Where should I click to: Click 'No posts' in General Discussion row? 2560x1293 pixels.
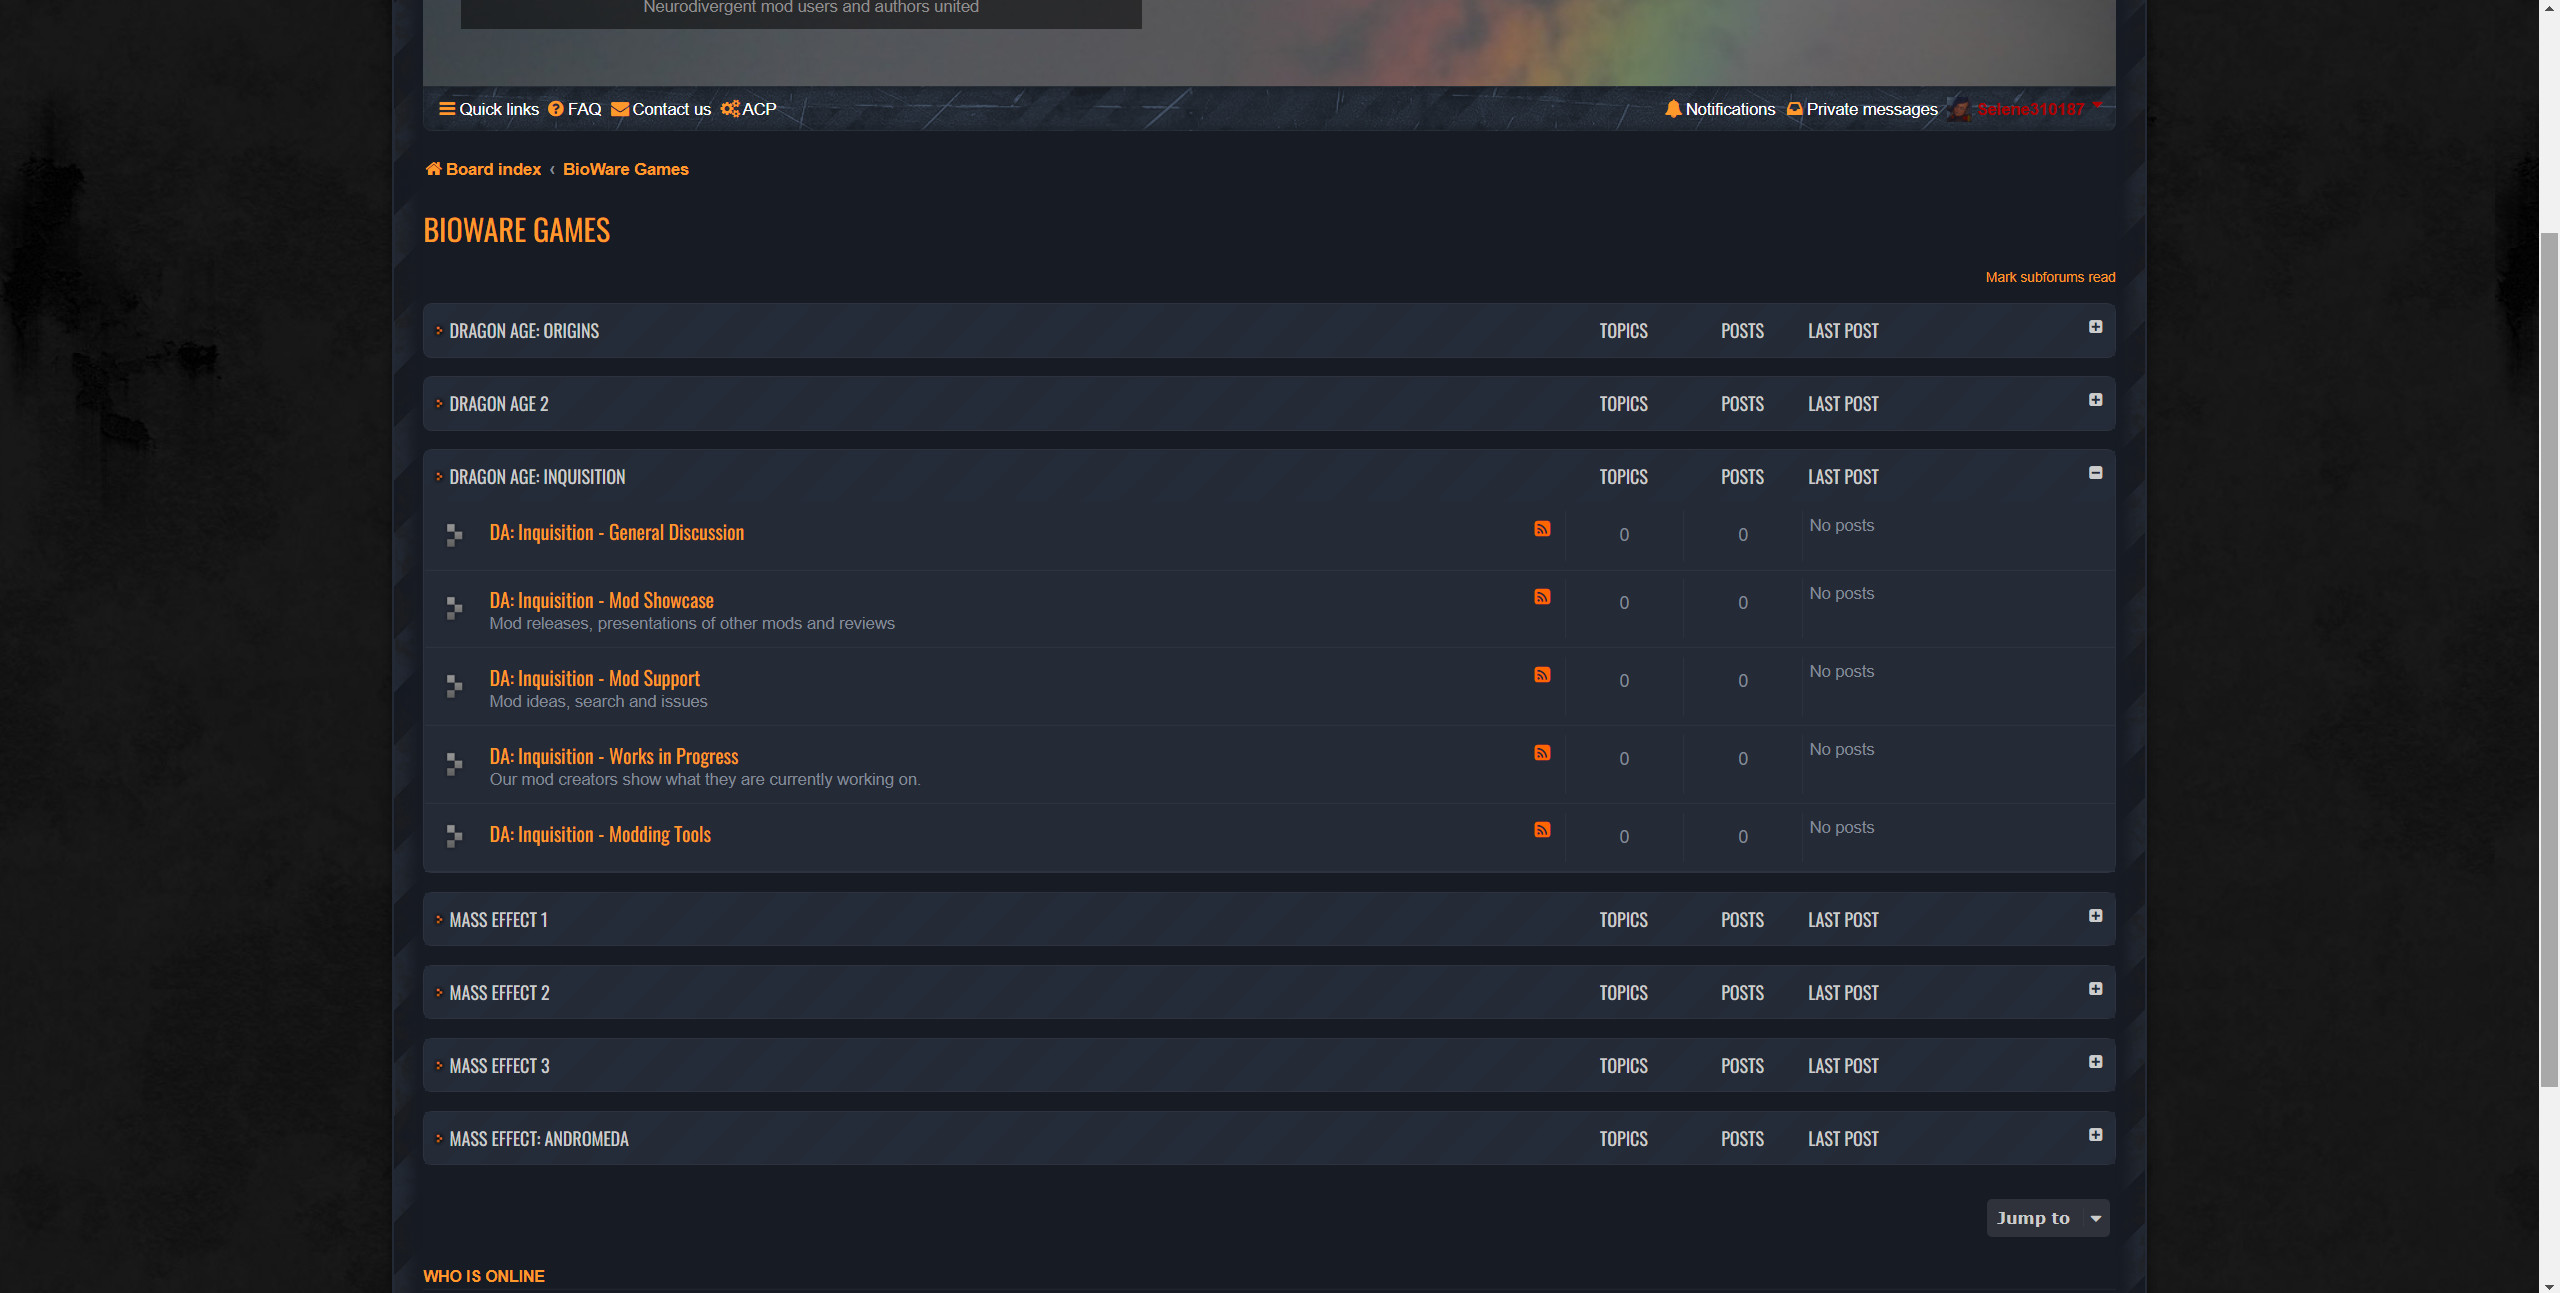click(x=1841, y=526)
